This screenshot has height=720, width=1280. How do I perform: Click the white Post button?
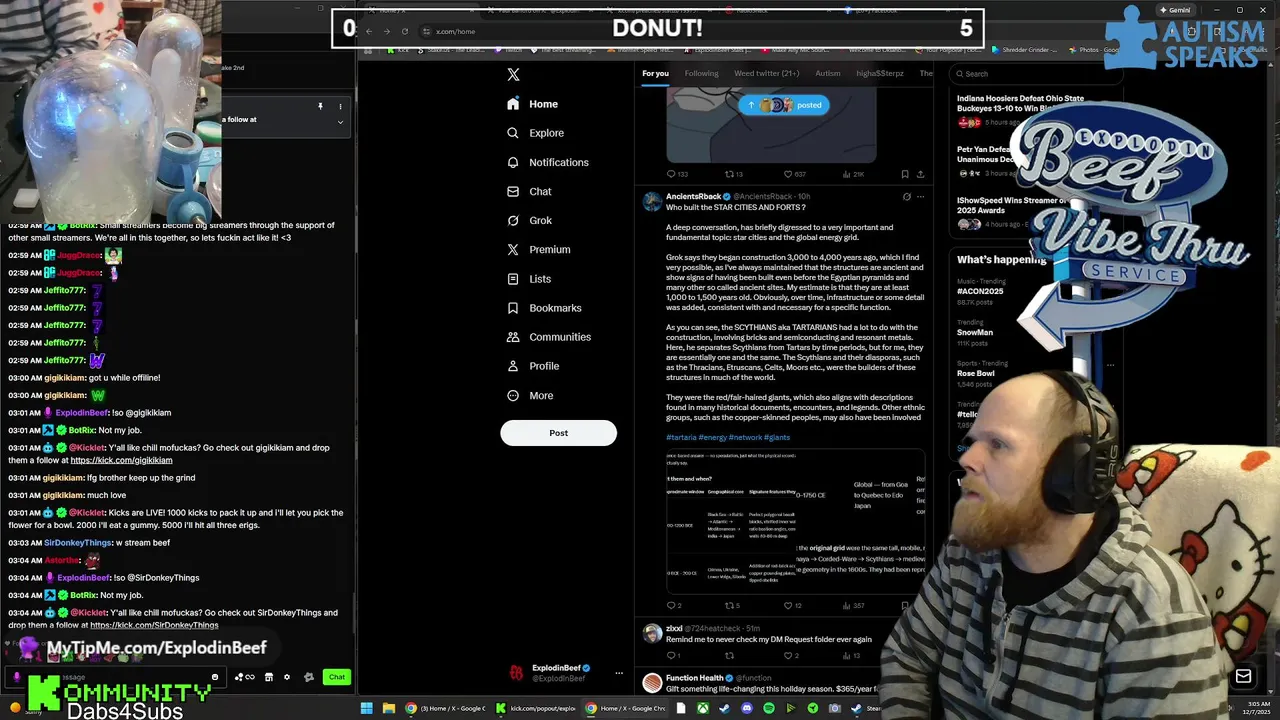pyautogui.click(x=558, y=433)
